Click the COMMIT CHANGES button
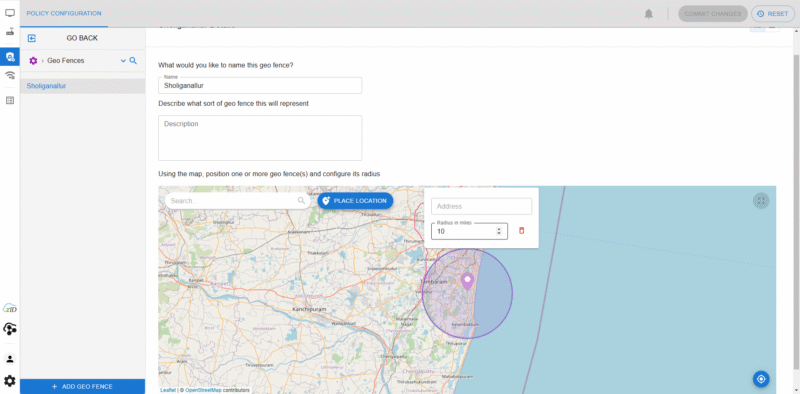 coord(713,14)
